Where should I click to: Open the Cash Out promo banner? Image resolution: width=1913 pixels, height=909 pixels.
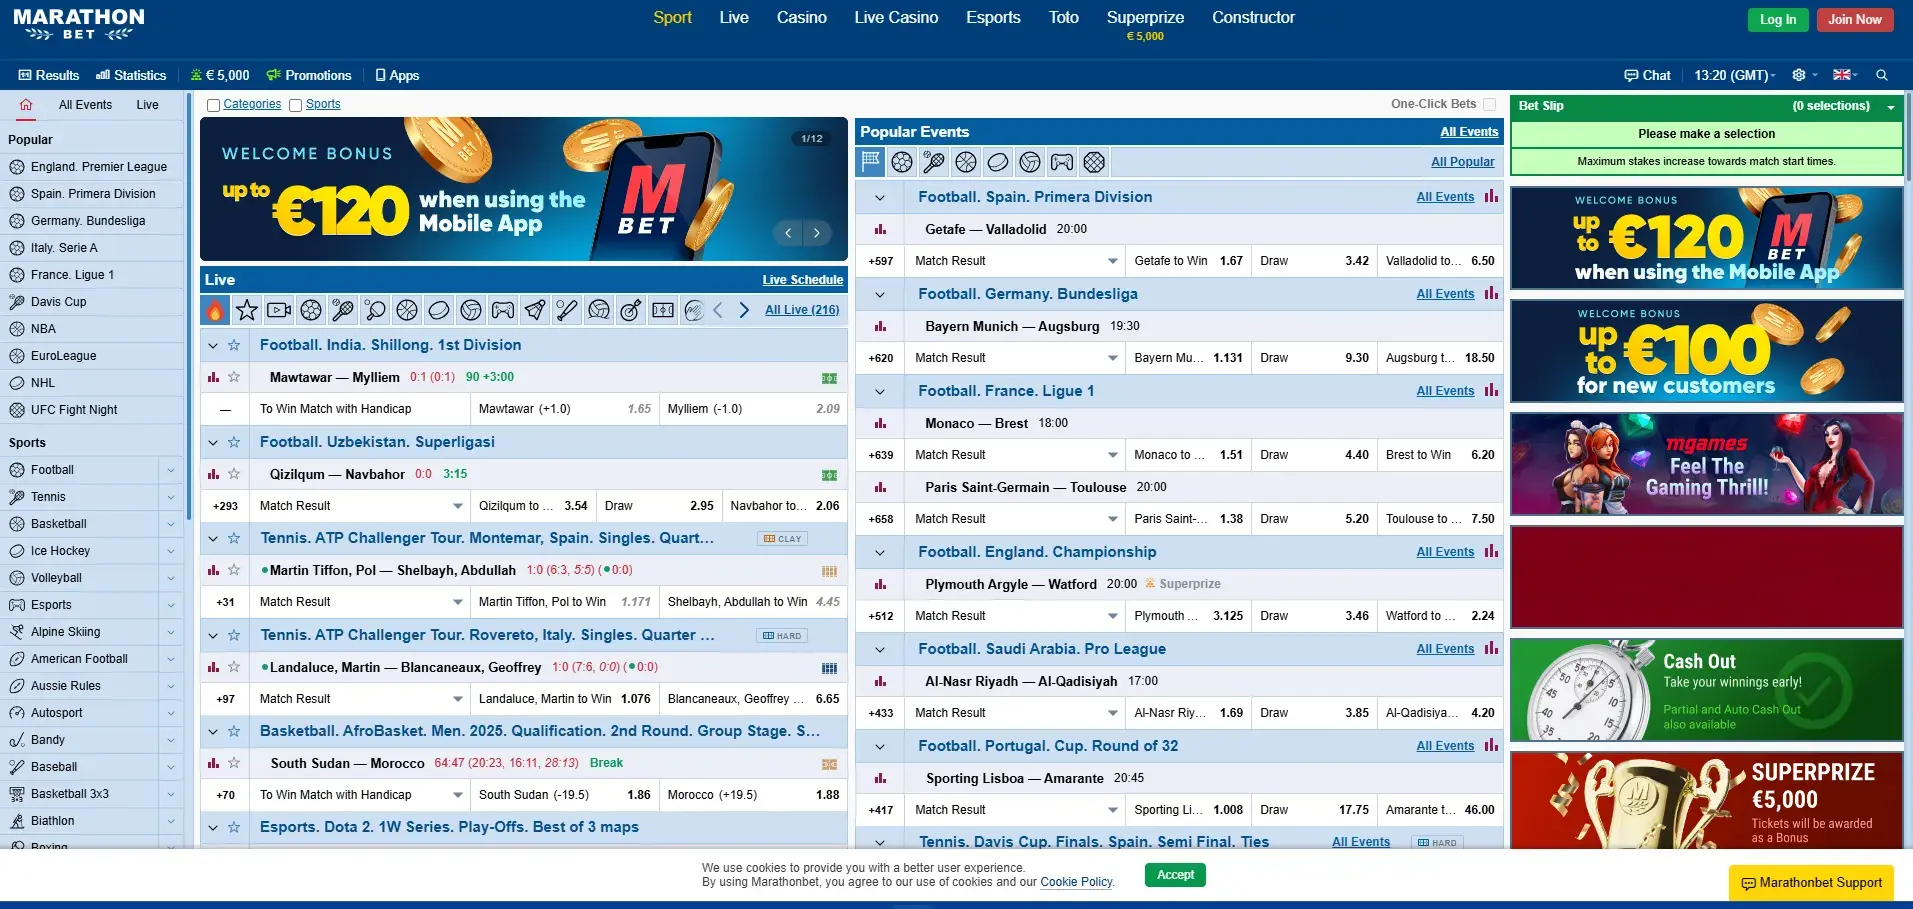(1706, 690)
